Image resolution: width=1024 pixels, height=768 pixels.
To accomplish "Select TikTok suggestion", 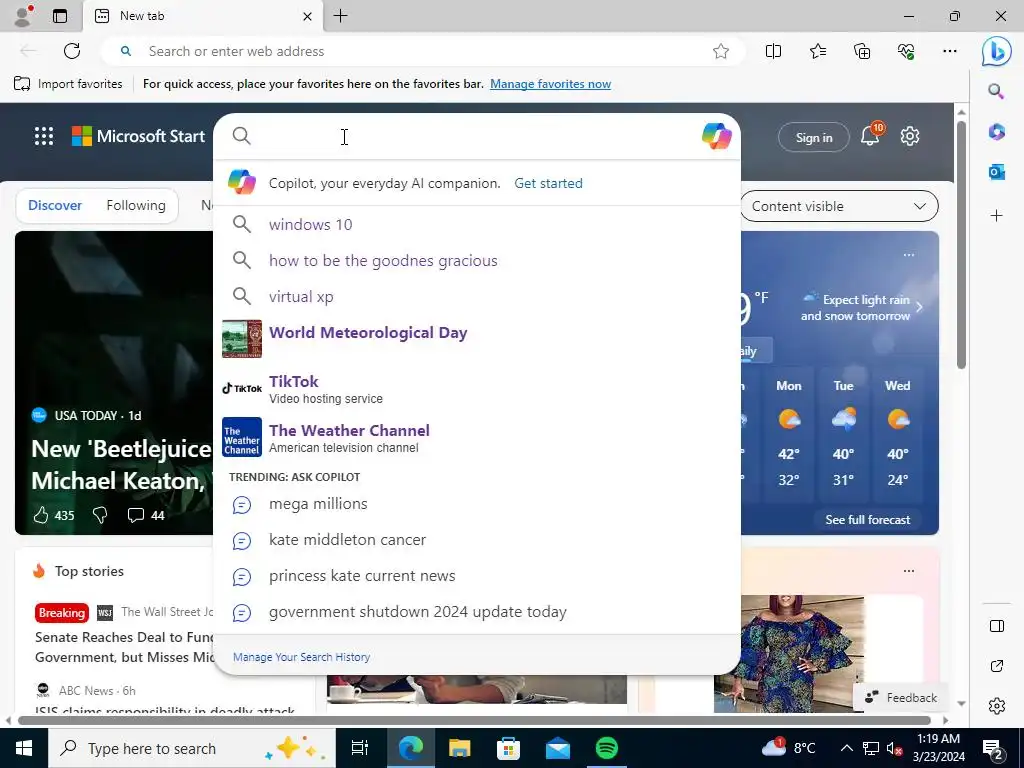I will [477, 389].
